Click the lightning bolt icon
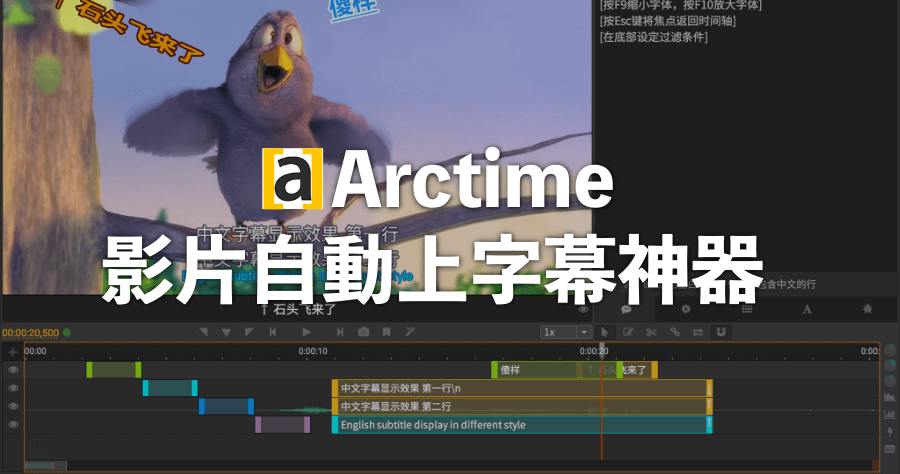This screenshot has height=474, width=900. (890, 432)
